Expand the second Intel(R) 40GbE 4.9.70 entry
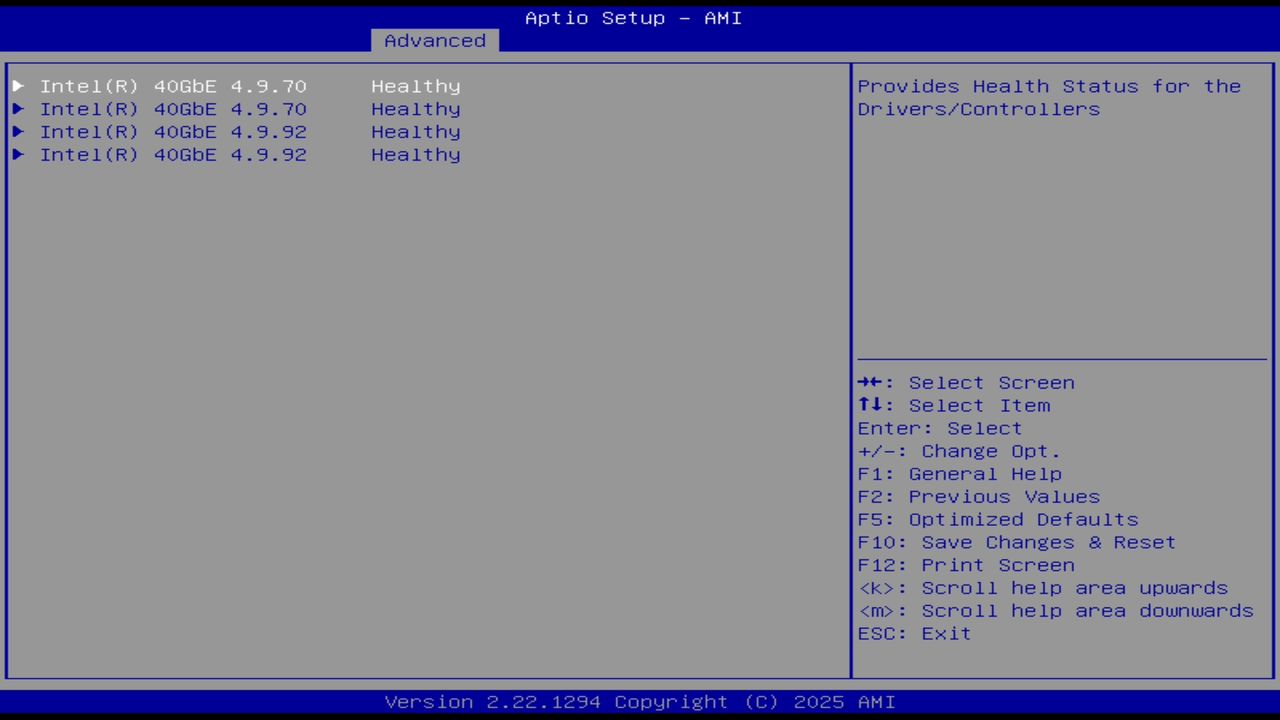The image size is (1280, 720). [x=173, y=109]
